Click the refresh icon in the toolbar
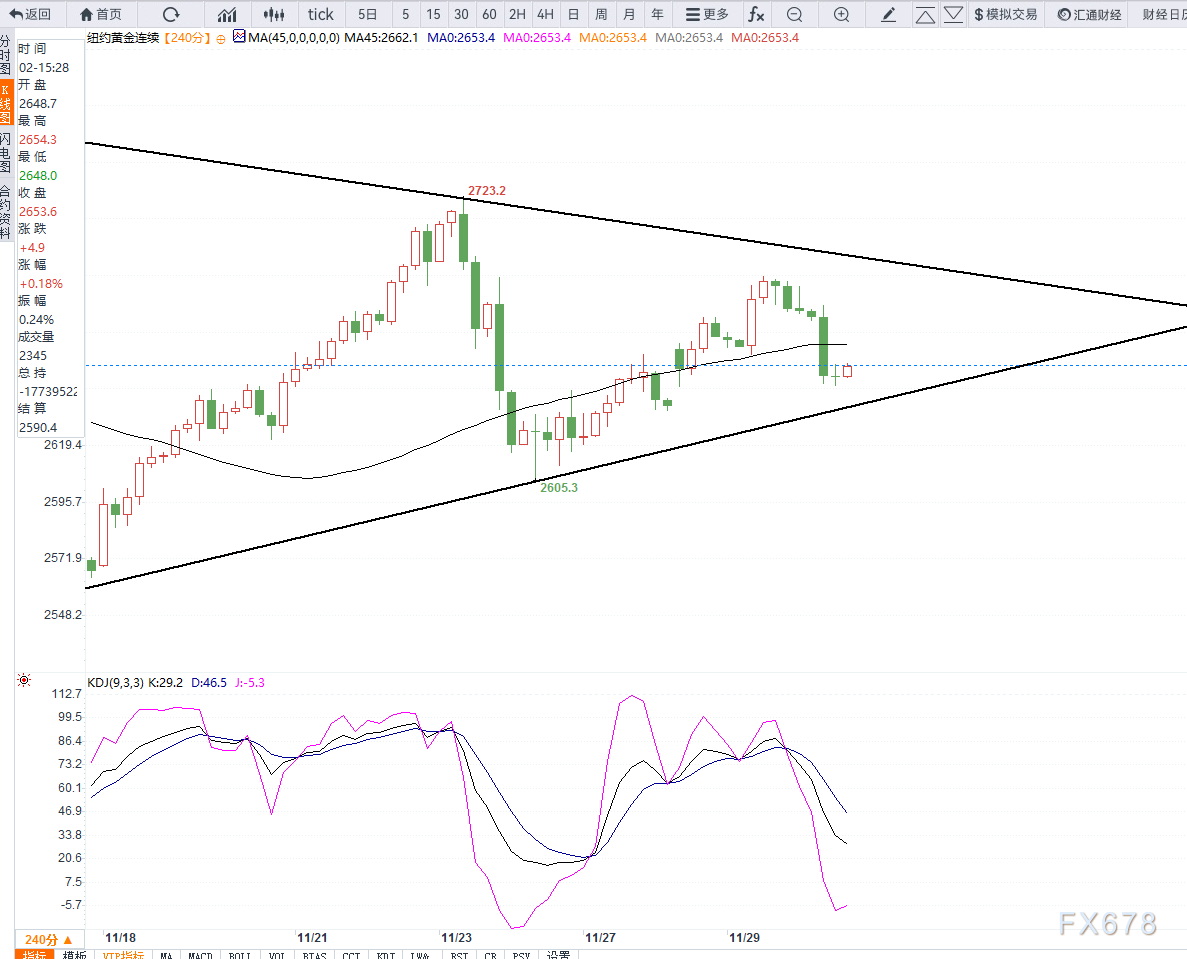This screenshot has height=959, width=1187. point(171,14)
